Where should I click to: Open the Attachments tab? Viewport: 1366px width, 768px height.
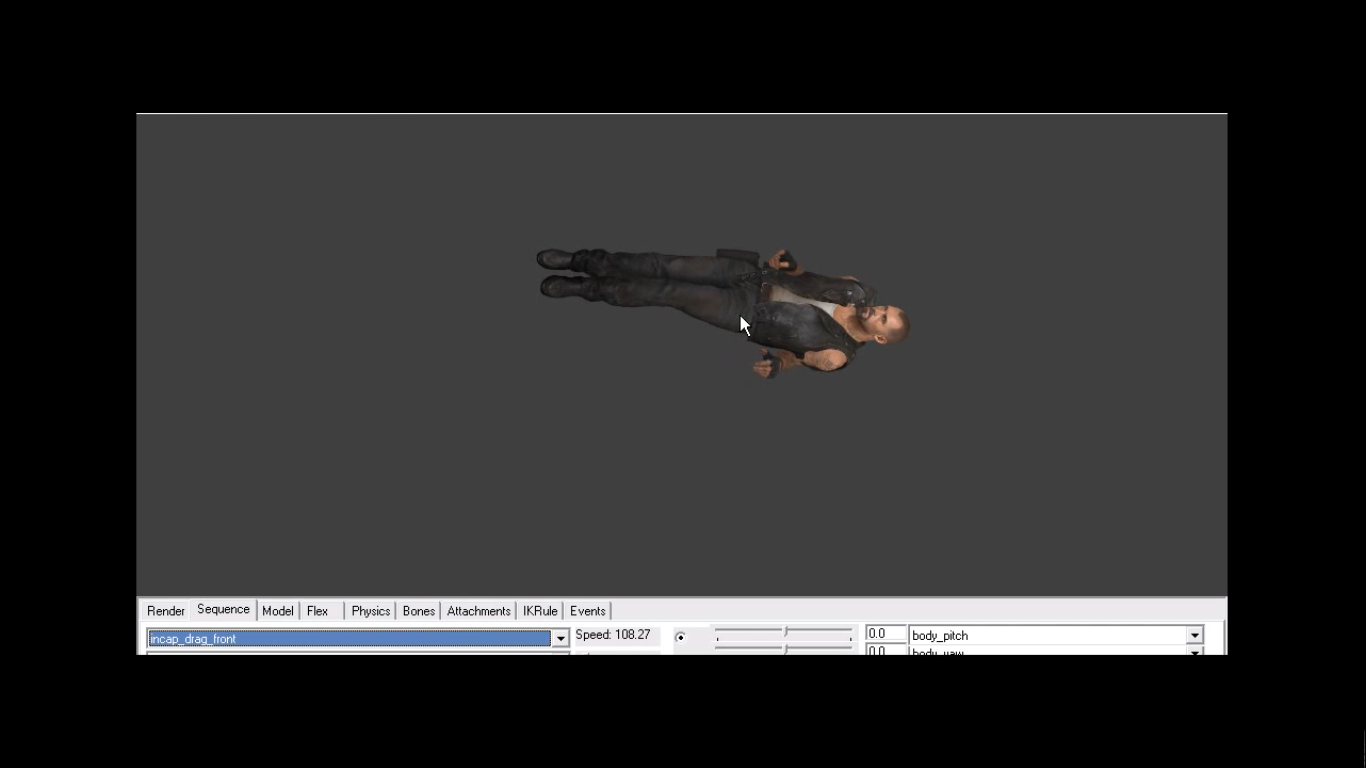pyautogui.click(x=478, y=611)
